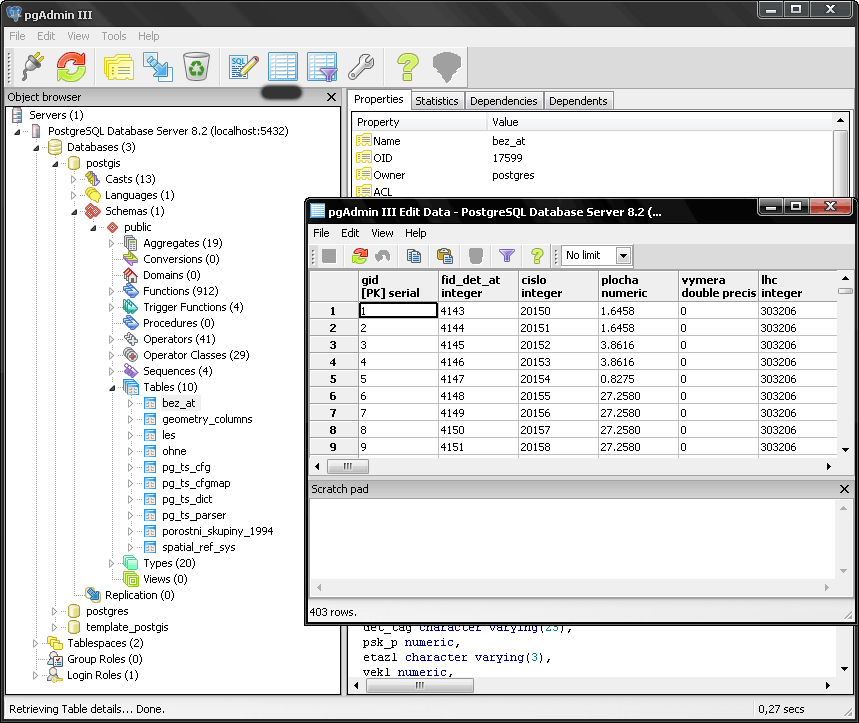This screenshot has width=859, height=723.
Task: Expand Login Roles (1) node
Action: pyautogui.click(x=36, y=675)
